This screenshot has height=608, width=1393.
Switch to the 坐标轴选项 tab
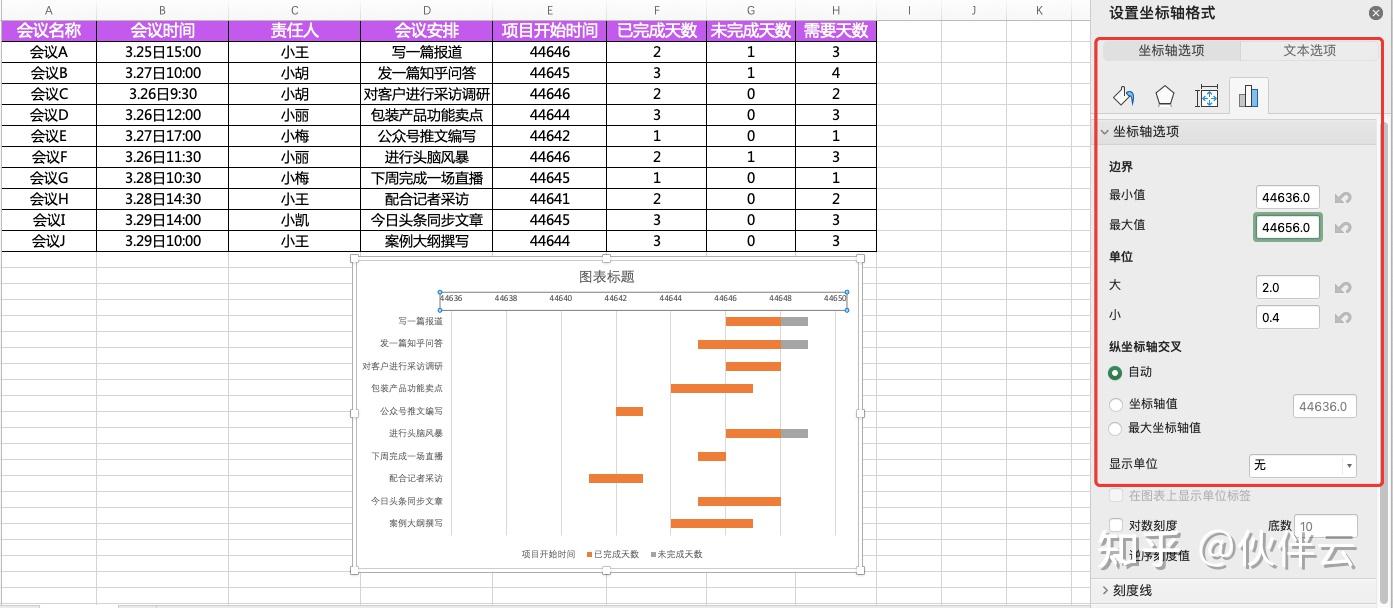click(1171, 51)
